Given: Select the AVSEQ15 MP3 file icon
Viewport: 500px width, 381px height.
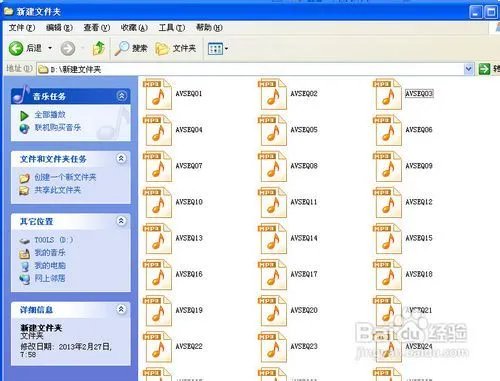Looking at the screenshot, I should 387,238.
